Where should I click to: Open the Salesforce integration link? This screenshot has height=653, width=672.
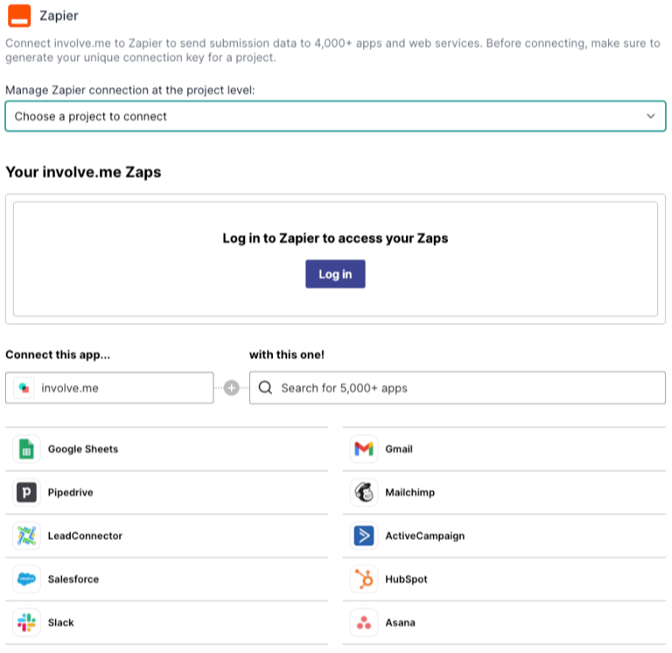click(x=73, y=579)
